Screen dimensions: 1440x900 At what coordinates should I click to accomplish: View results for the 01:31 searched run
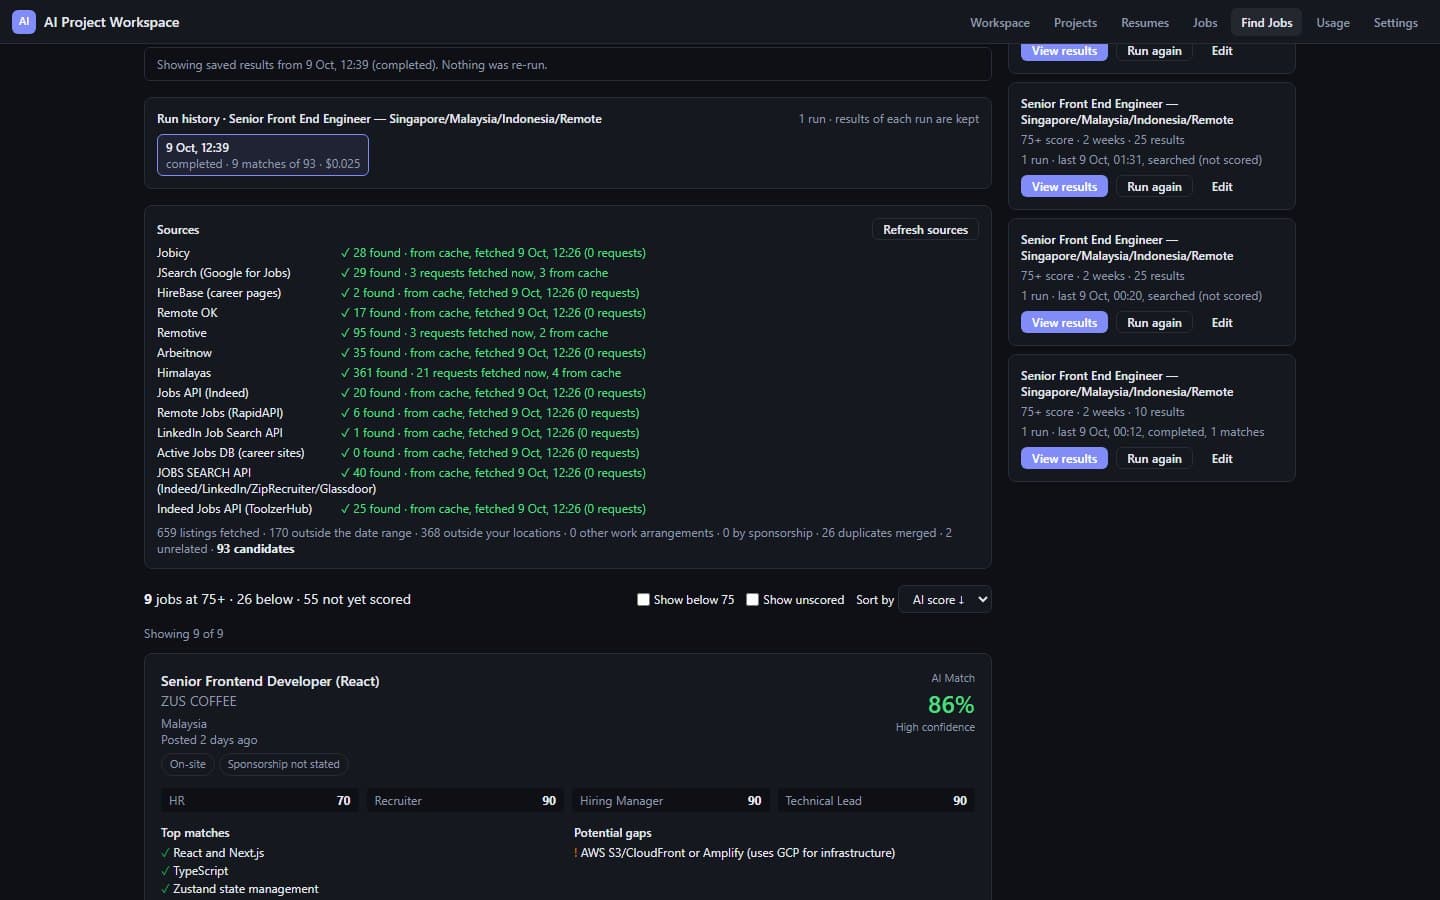(x=1064, y=187)
